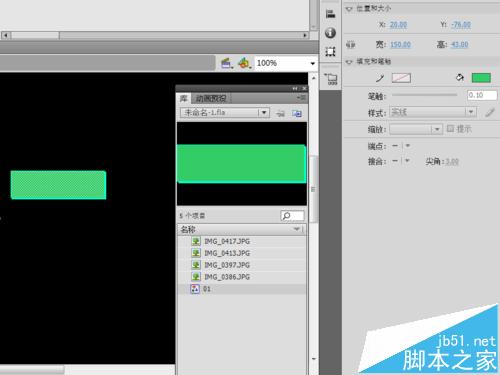The width and height of the screenshot is (500, 375).
Task: Close the library panel
Action: [304, 88]
